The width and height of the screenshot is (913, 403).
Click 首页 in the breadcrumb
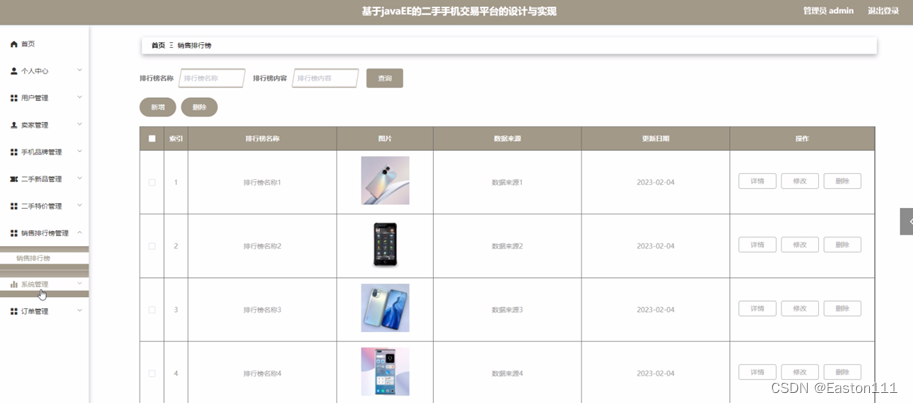point(158,45)
